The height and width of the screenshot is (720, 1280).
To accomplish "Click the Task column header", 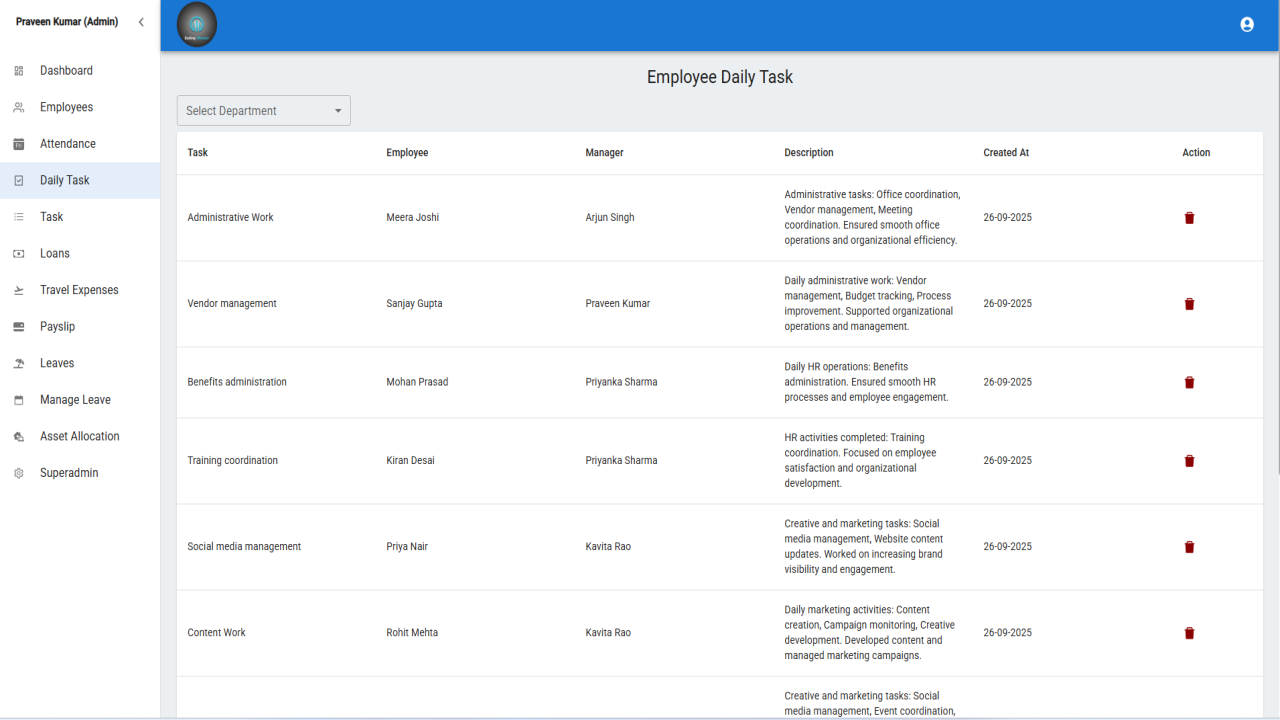I will [x=198, y=153].
